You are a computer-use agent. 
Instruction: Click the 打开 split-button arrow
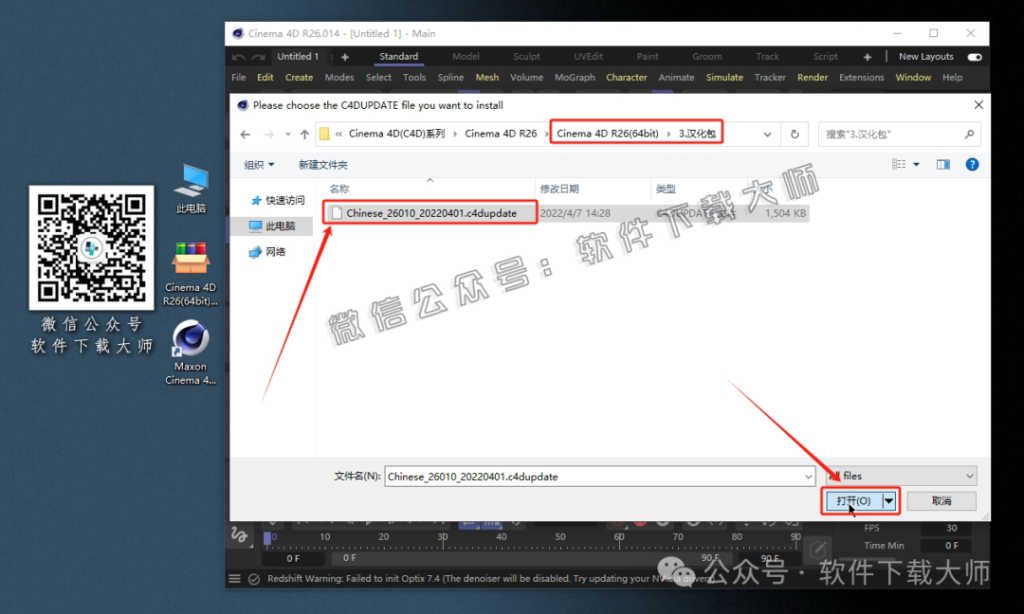click(888, 500)
